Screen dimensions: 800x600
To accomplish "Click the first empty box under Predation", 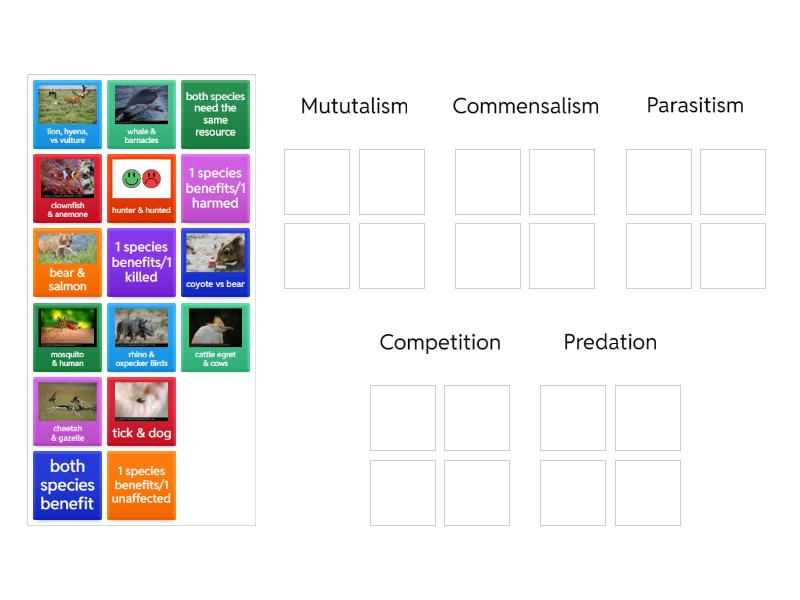I will pyautogui.click(x=573, y=418).
